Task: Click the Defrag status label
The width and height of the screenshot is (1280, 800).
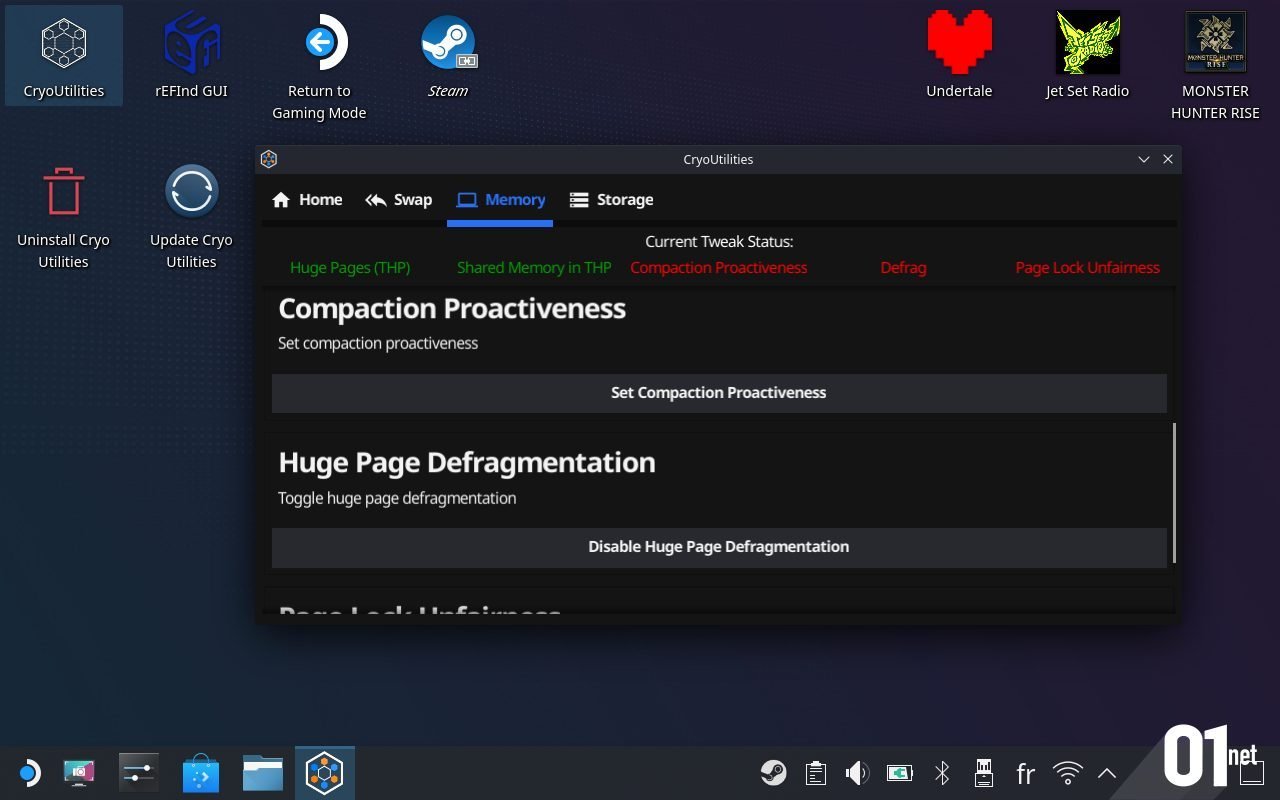Action: pyautogui.click(x=903, y=268)
